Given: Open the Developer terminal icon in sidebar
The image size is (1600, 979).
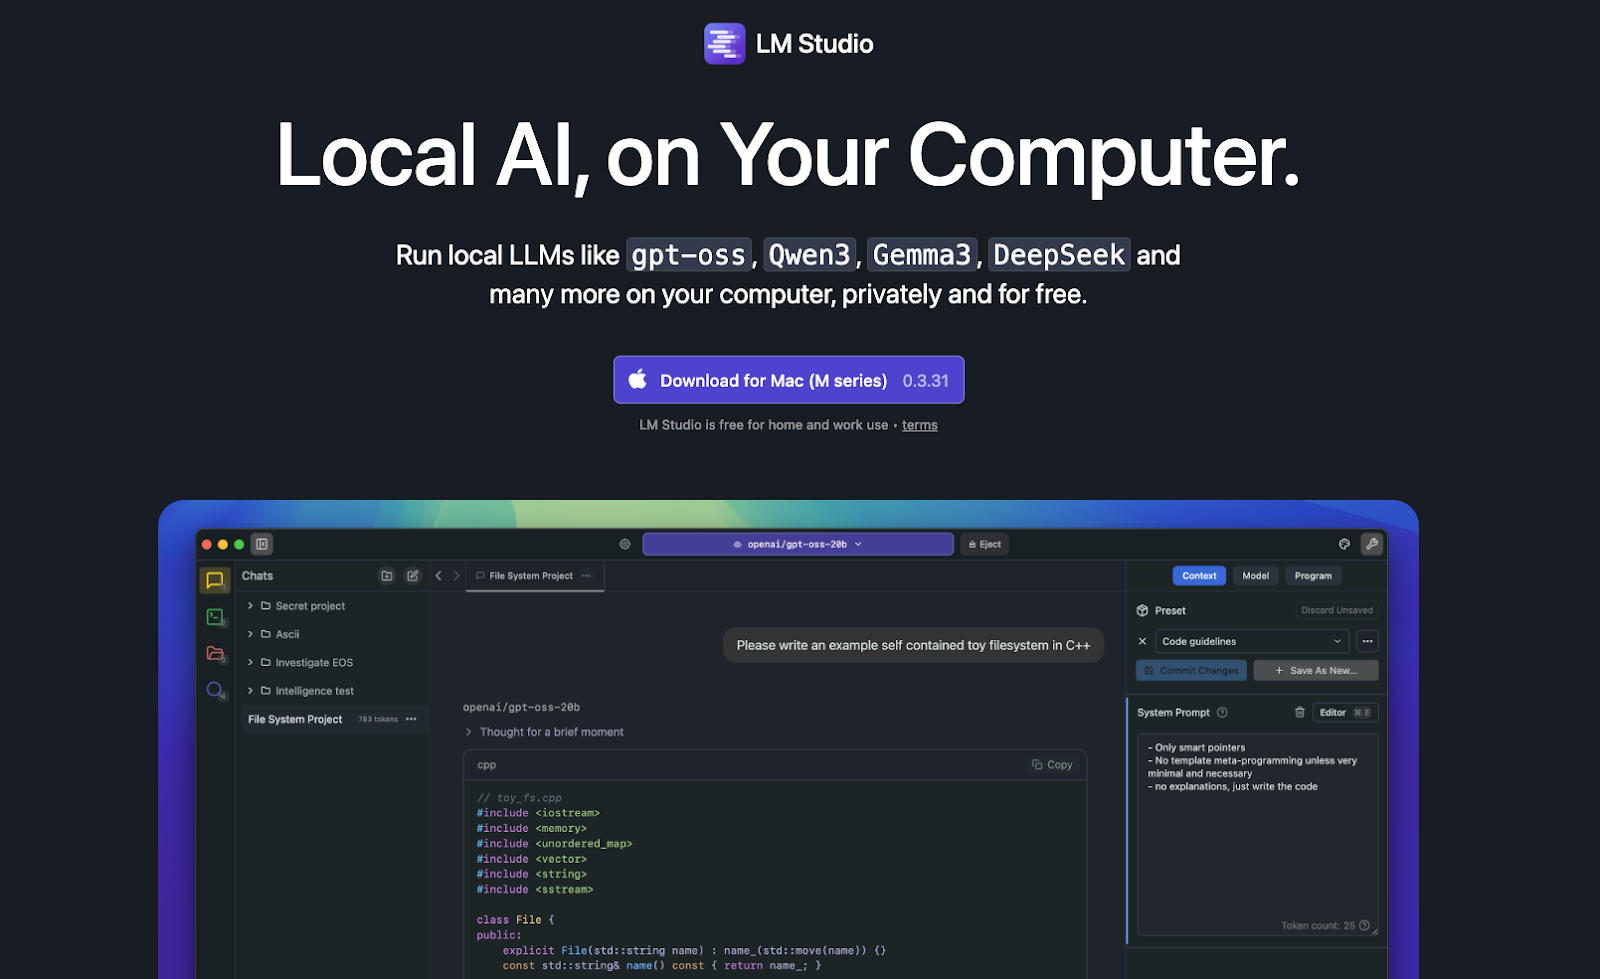Looking at the screenshot, I should [215, 617].
